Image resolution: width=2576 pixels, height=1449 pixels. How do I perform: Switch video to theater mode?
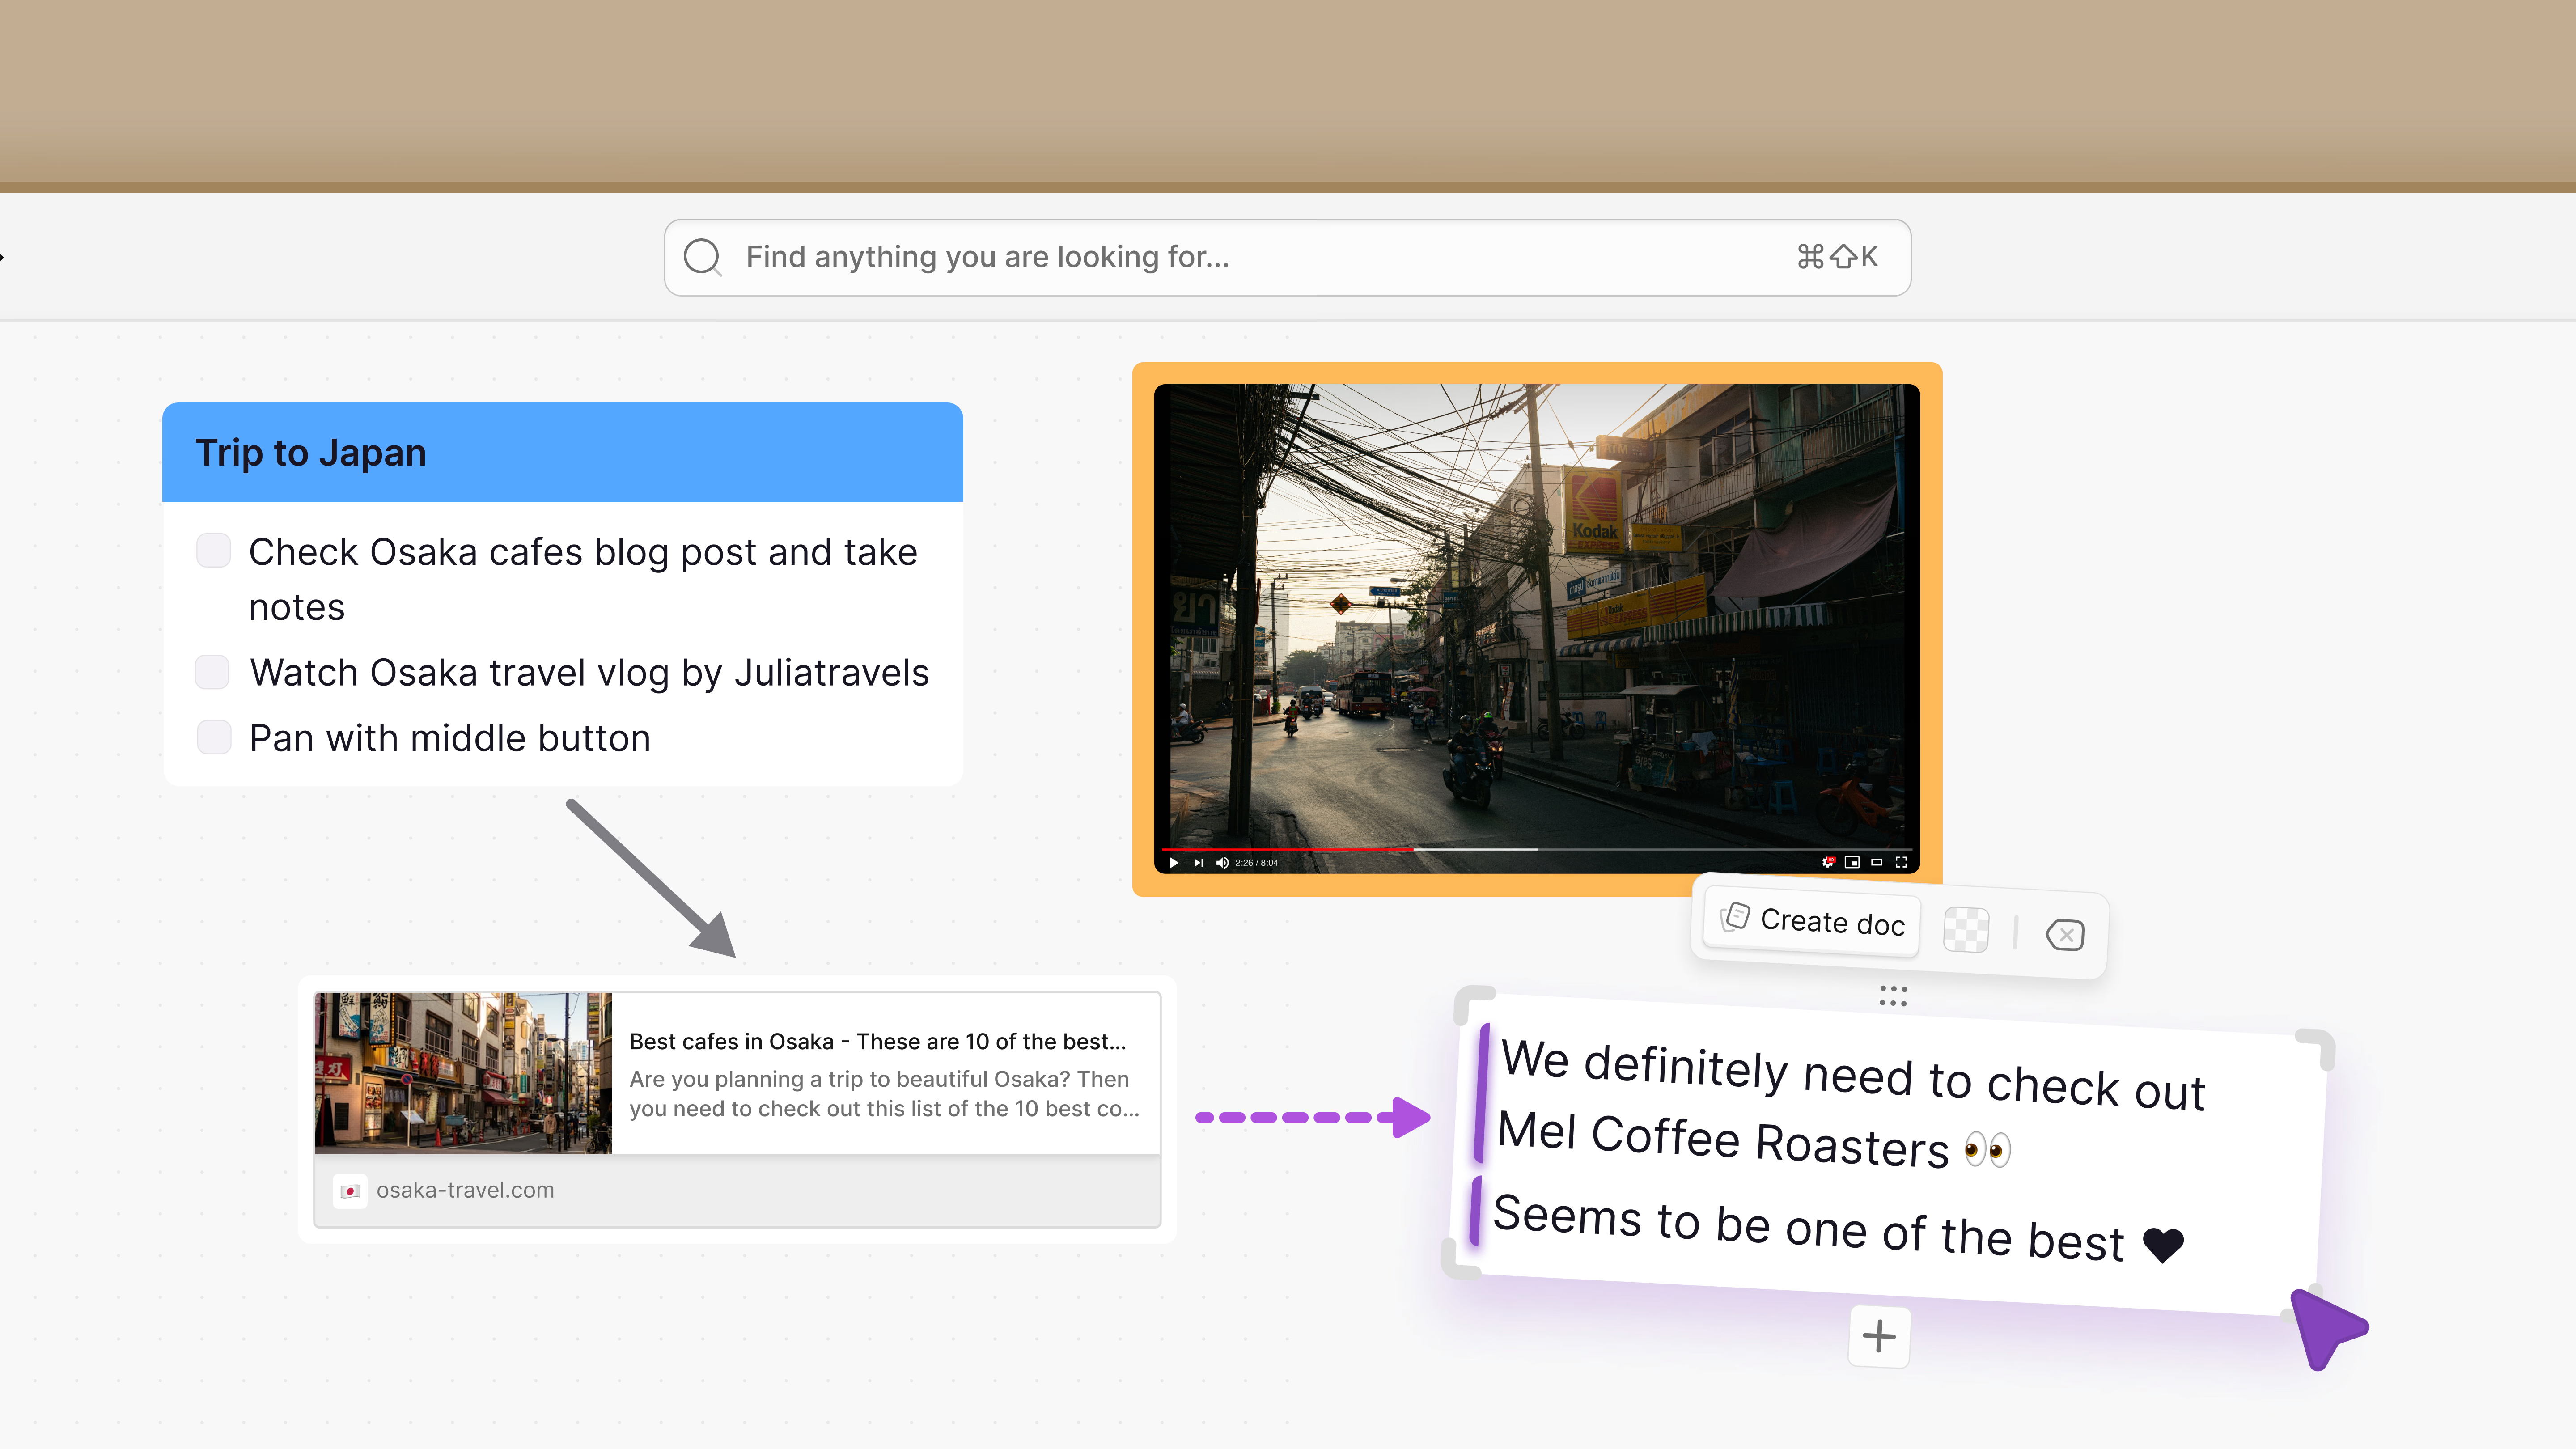coord(1877,861)
